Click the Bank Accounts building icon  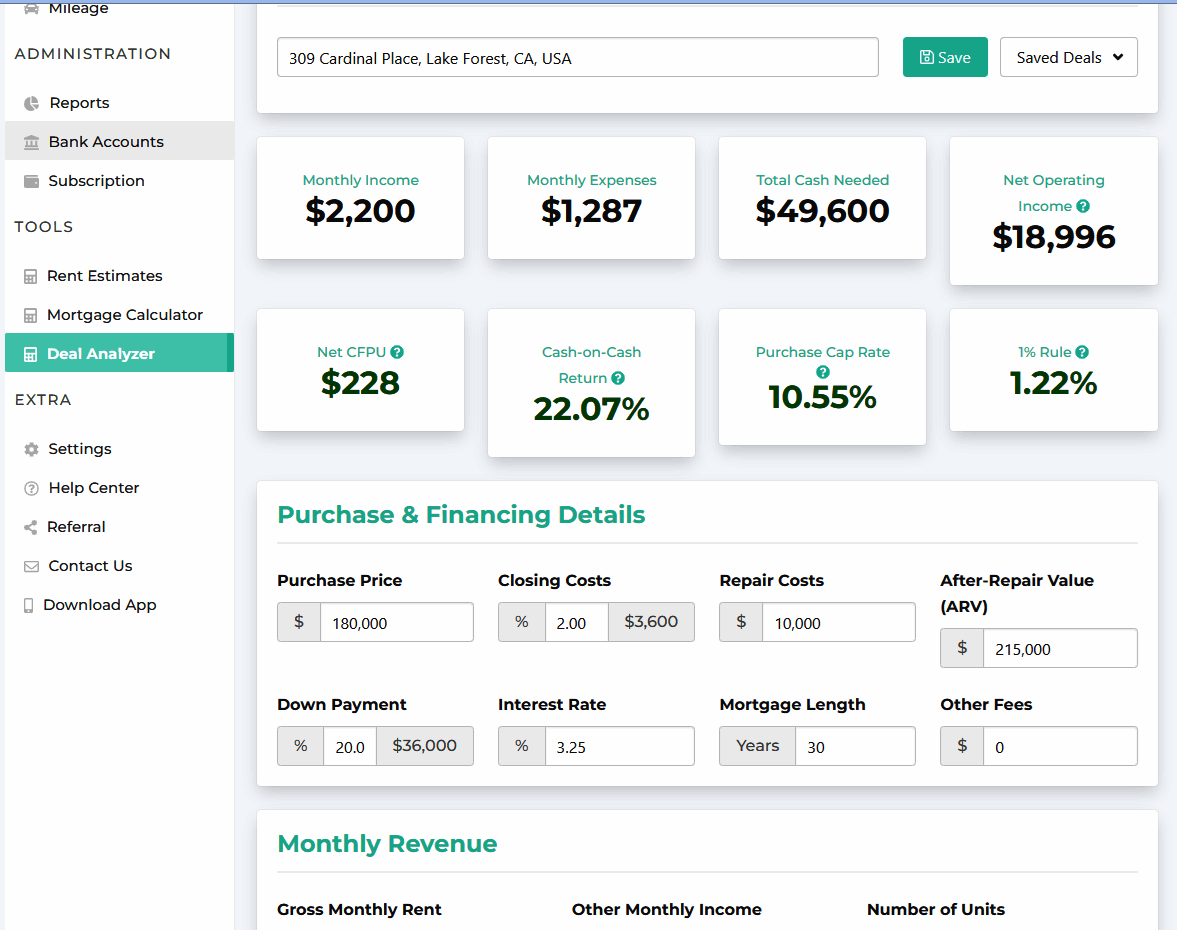(x=31, y=142)
